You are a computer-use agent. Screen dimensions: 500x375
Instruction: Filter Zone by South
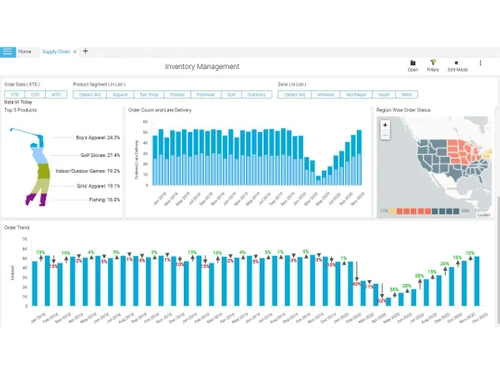(x=384, y=95)
